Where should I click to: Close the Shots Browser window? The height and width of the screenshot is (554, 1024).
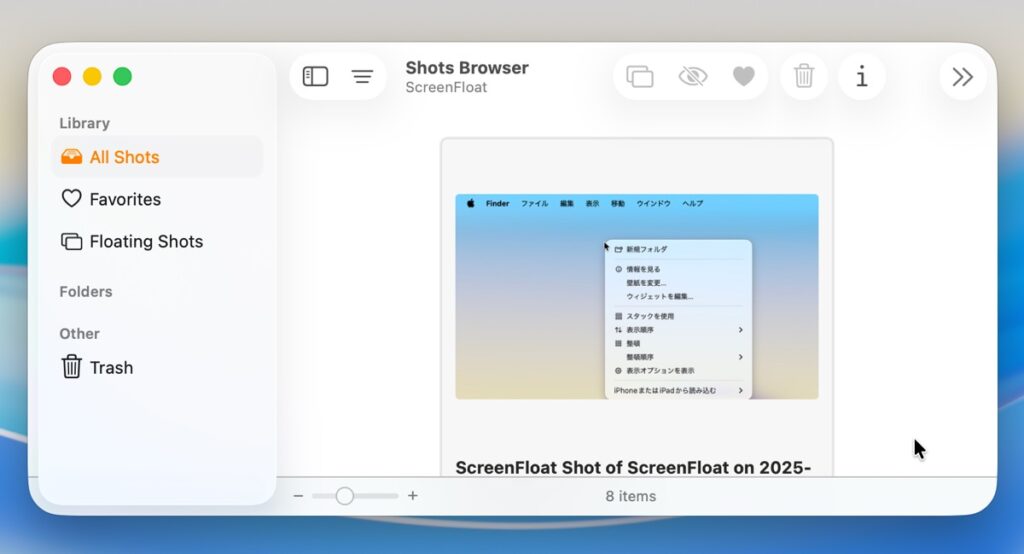62,77
